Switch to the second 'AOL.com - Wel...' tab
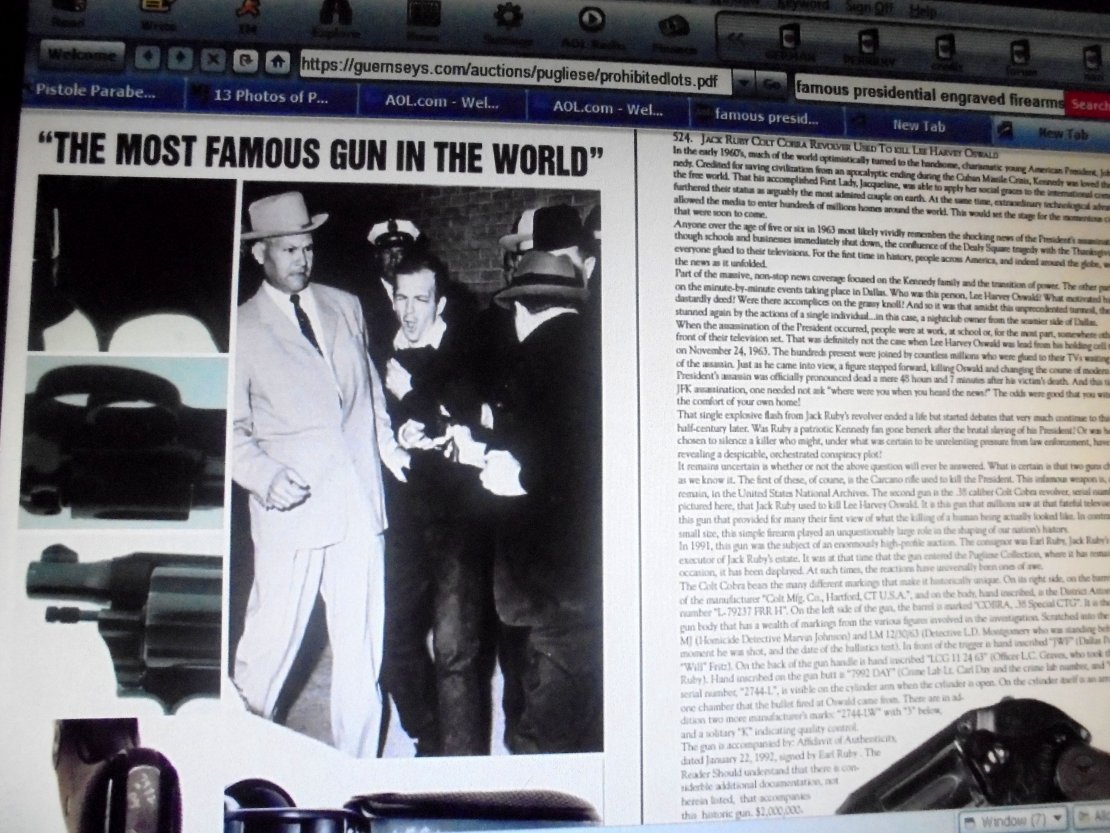Screen dimensions: 1110x833 click(x=607, y=109)
